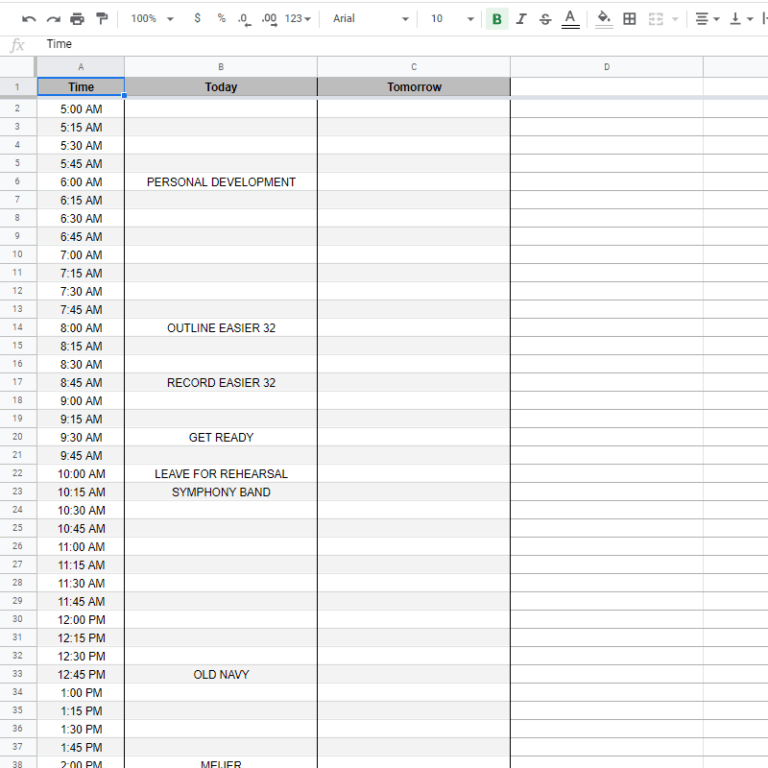Format as currency with dollar icon
Image resolution: width=768 pixels, height=768 pixels.
point(197,19)
